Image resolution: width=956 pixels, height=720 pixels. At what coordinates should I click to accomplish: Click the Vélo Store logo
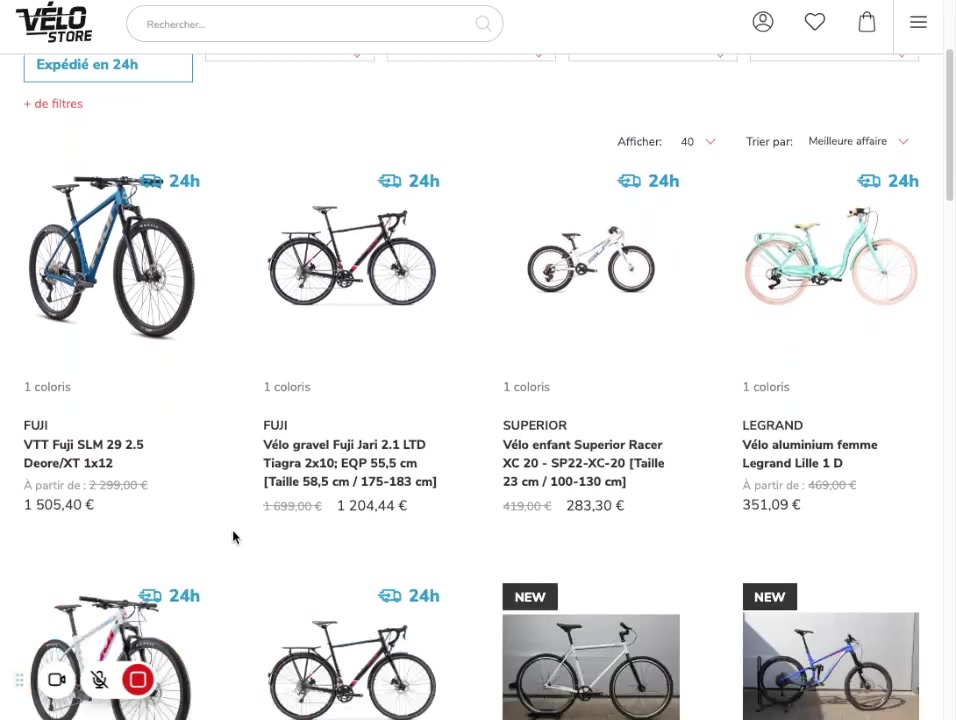54,23
